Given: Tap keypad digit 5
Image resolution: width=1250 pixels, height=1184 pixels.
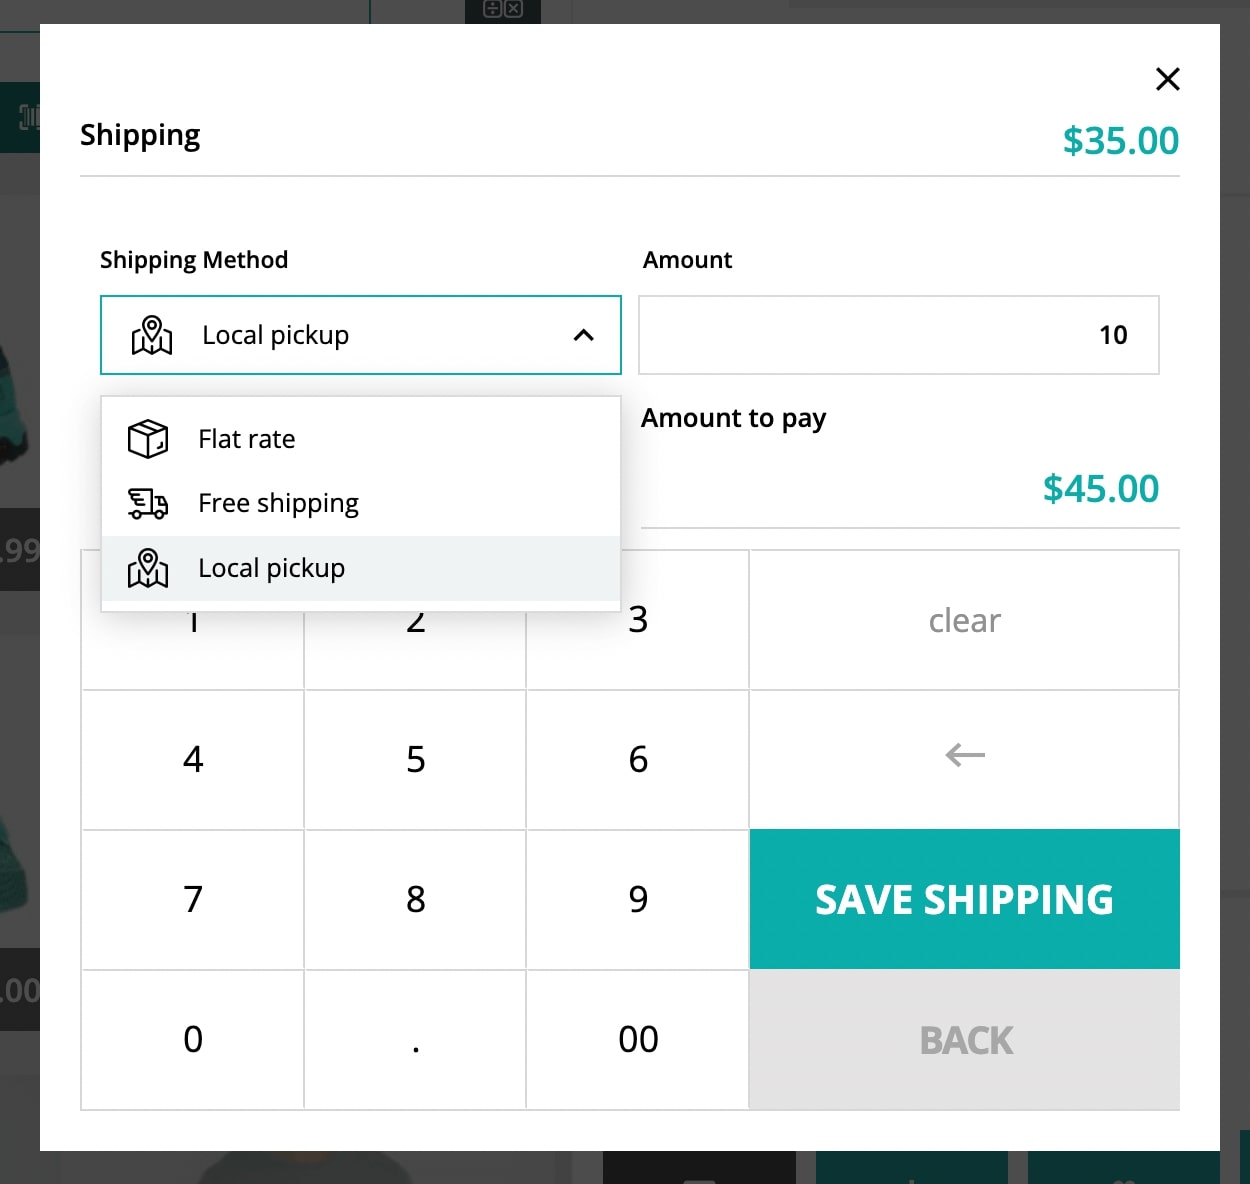Looking at the screenshot, I should 415,760.
